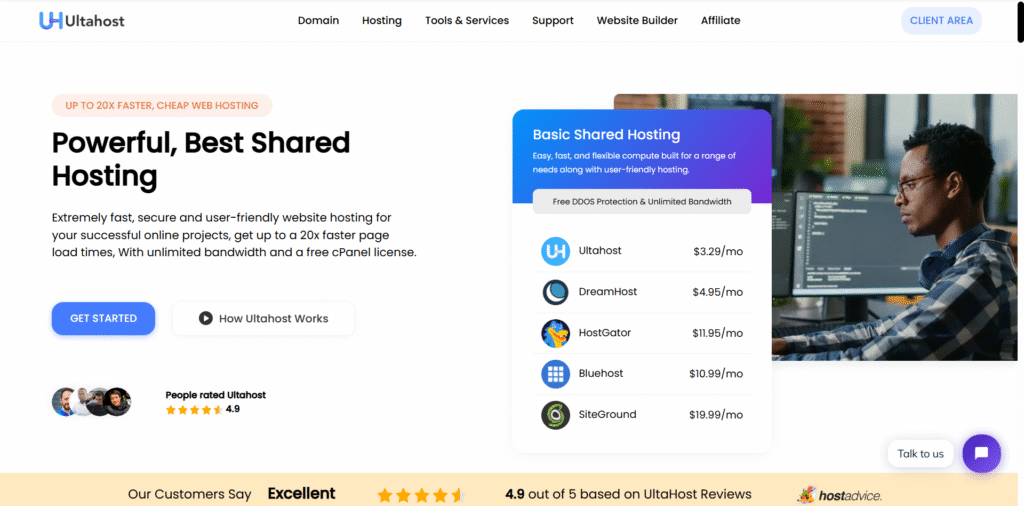This screenshot has width=1024, height=506.
Task: Click the Talk to us label
Action: (x=920, y=454)
